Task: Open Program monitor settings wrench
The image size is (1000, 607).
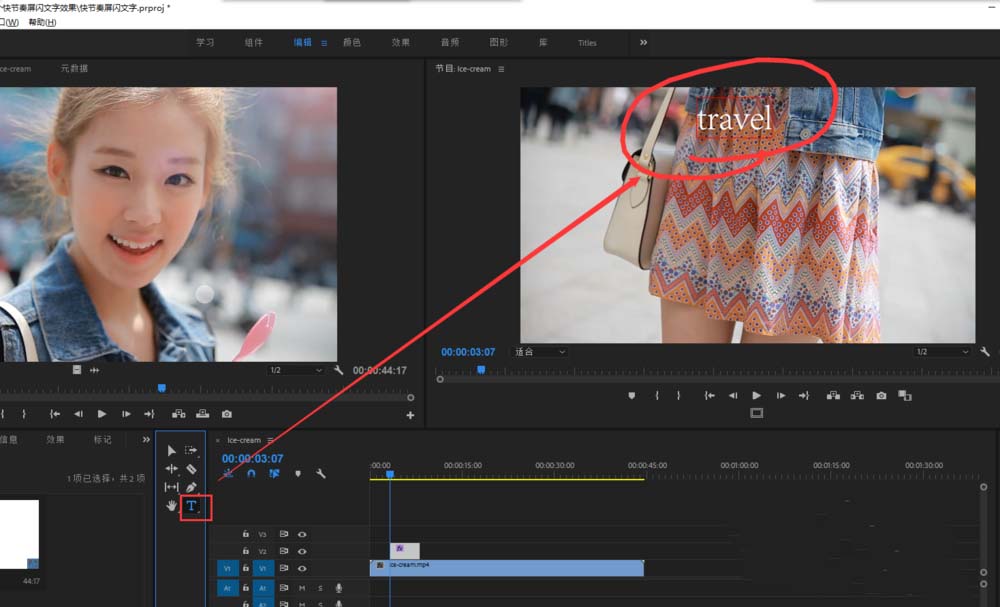Action: tap(985, 352)
